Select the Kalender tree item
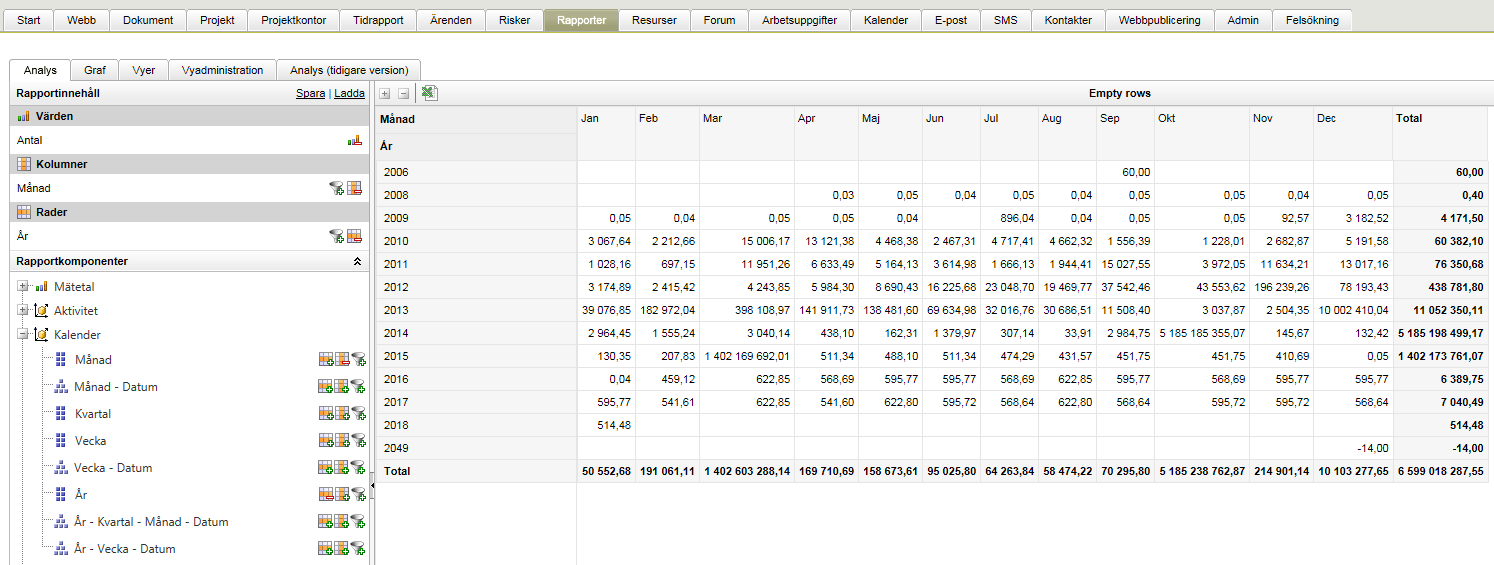 click(x=77, y=335)
